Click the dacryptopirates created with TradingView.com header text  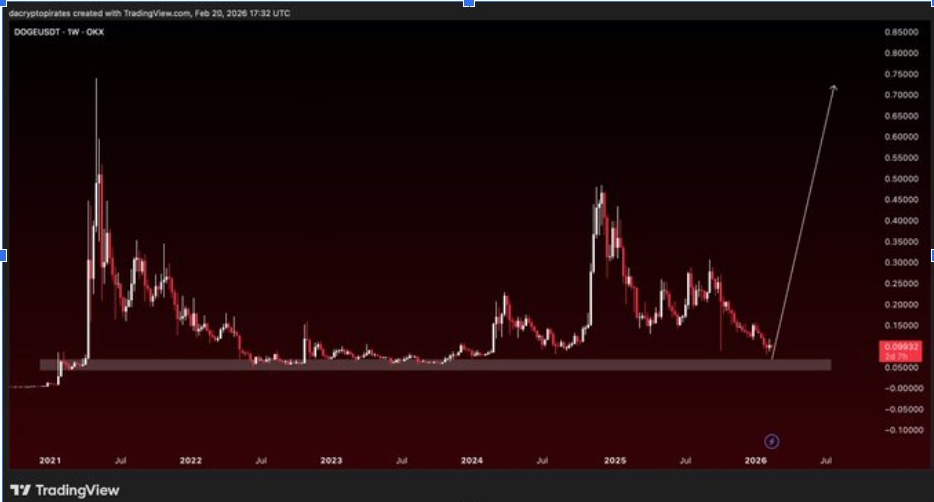coord(150,13)
